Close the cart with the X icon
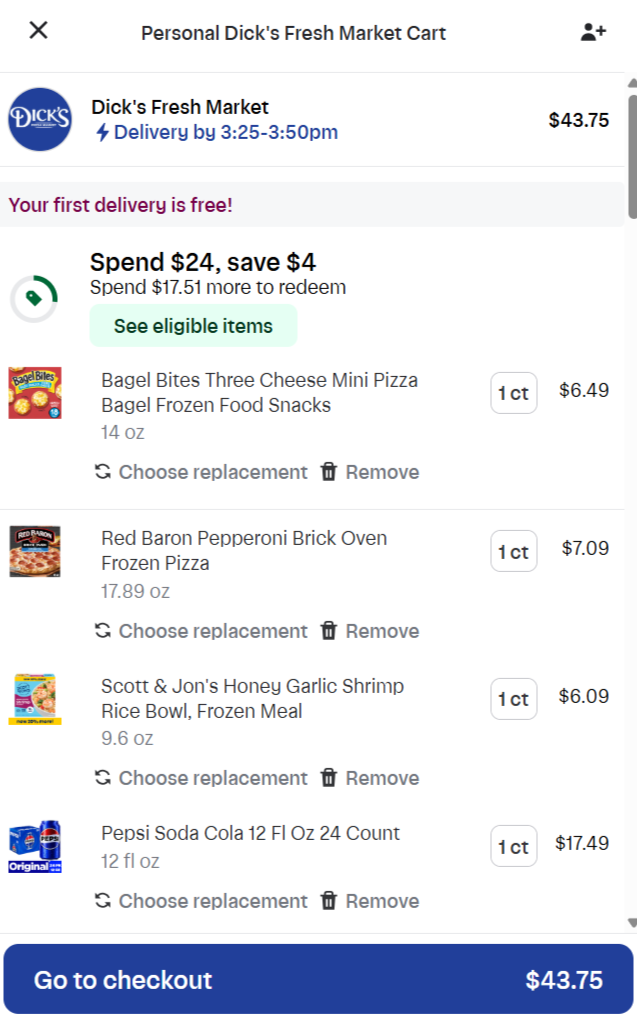The width and height of the screenshot is (637, 1023). point(38,30)
